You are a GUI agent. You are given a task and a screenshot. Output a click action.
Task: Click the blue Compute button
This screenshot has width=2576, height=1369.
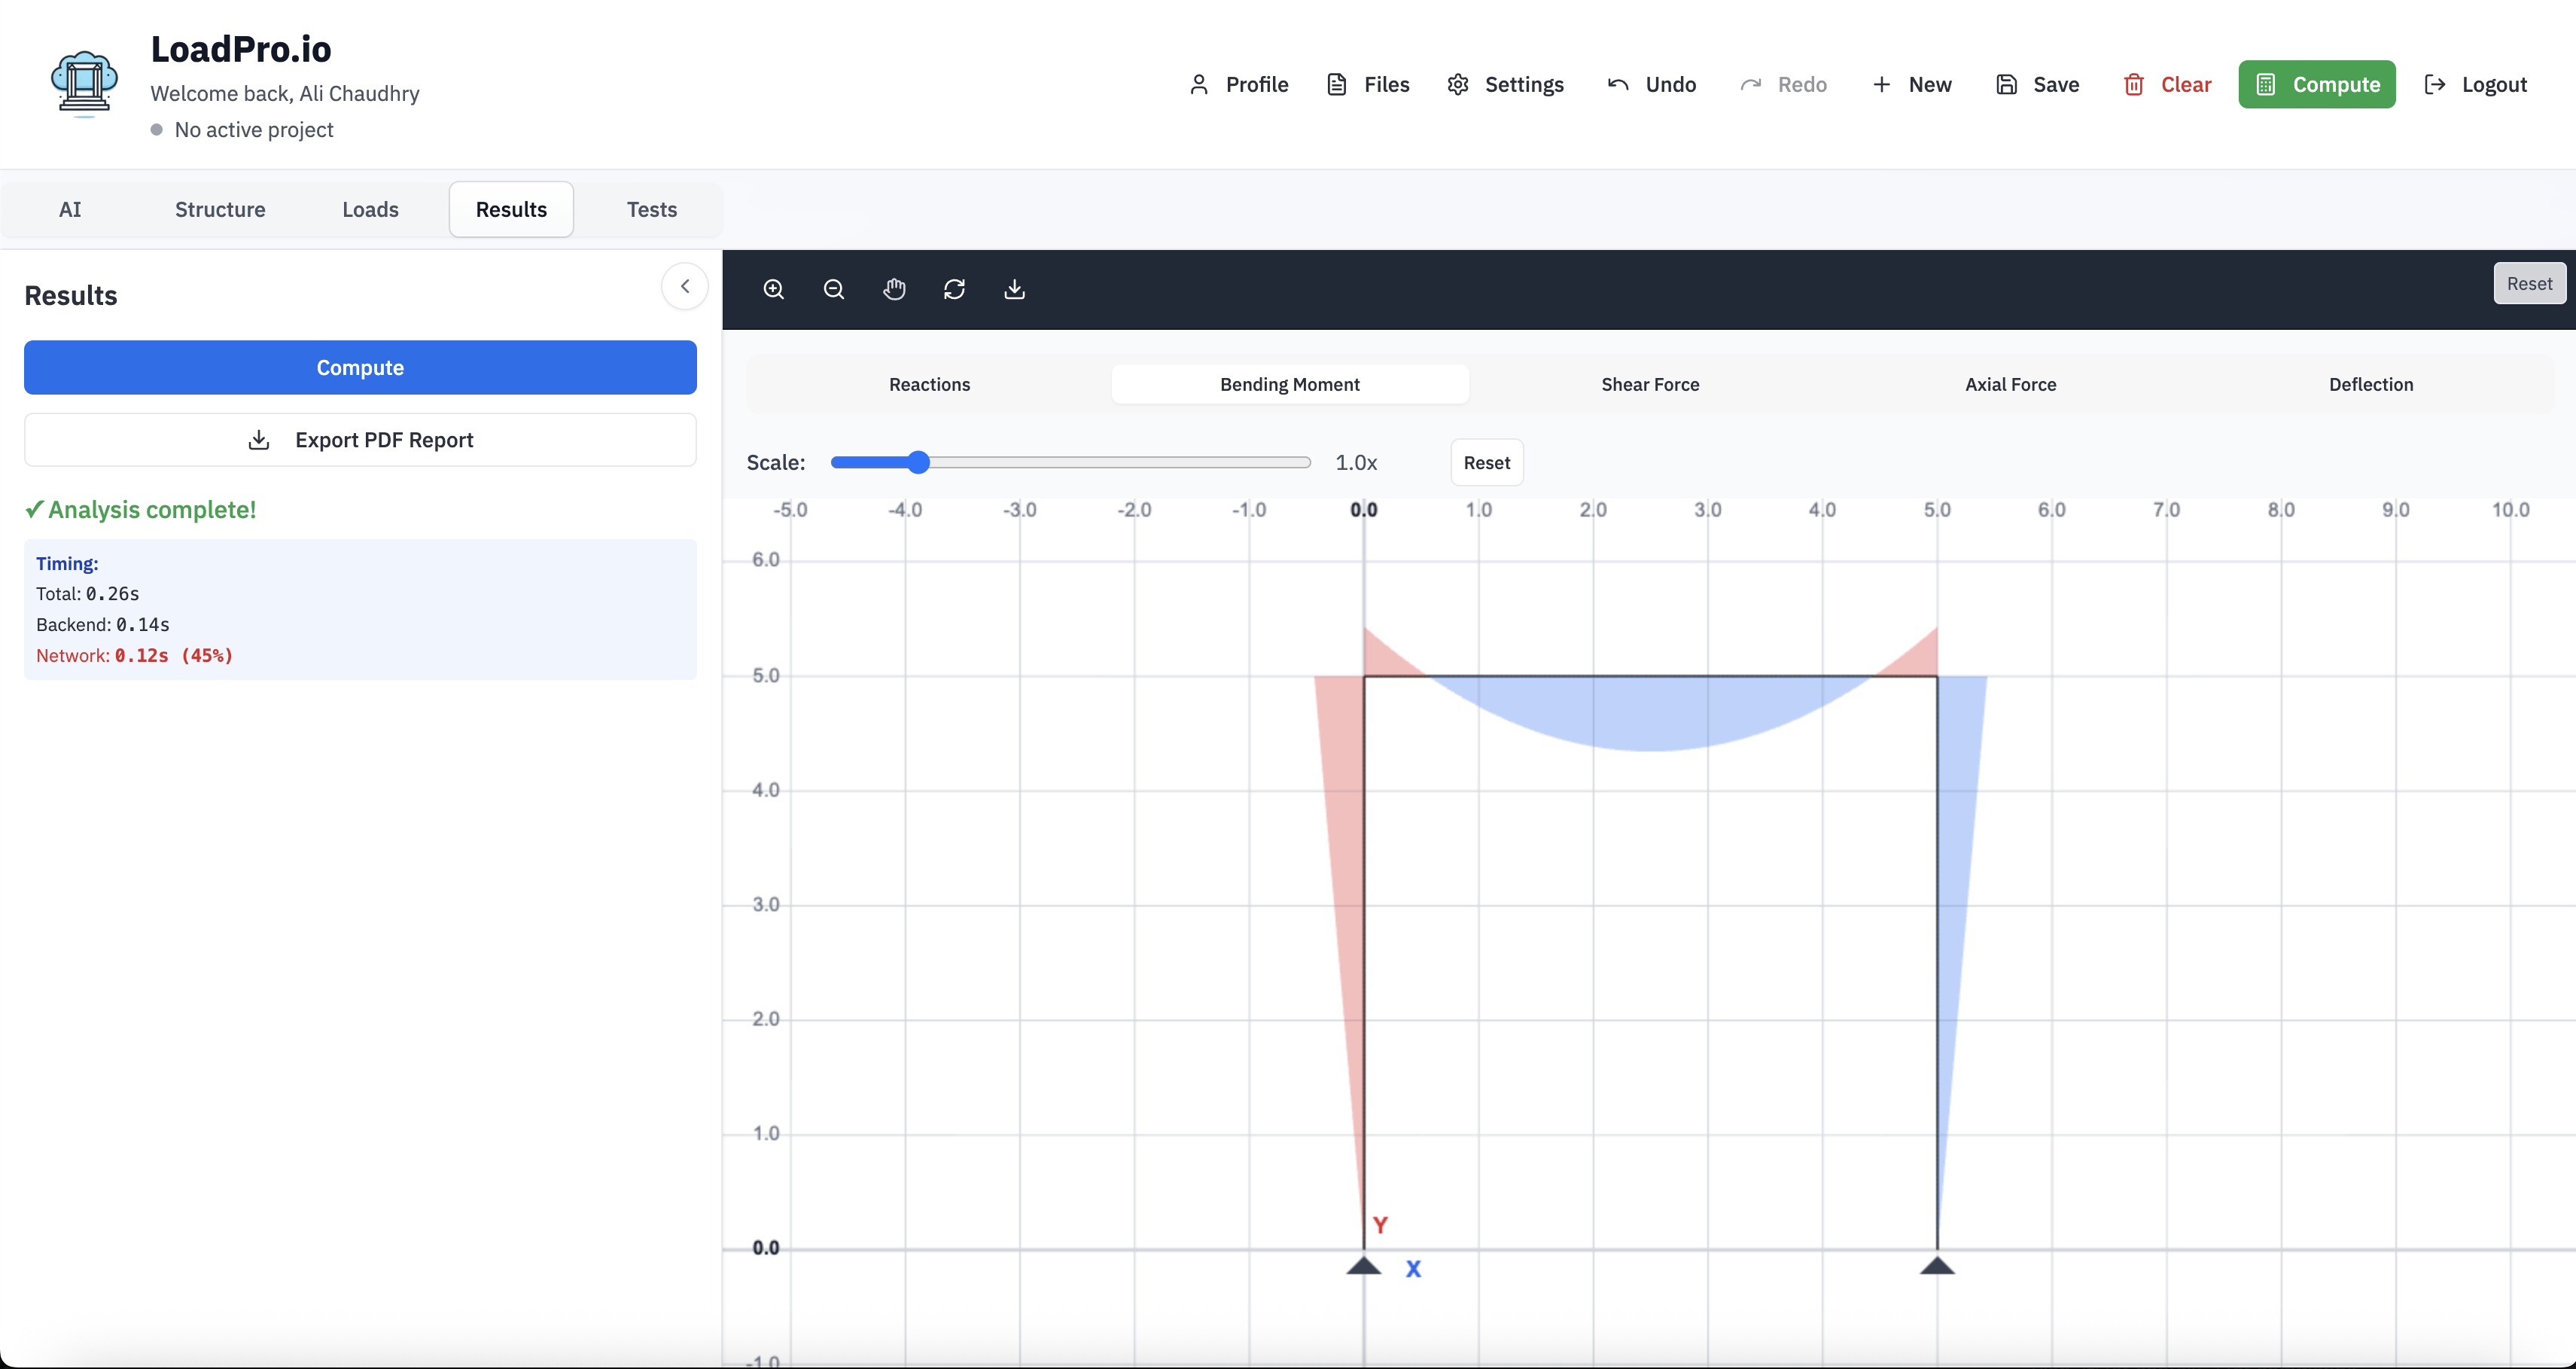pos(360,367)
